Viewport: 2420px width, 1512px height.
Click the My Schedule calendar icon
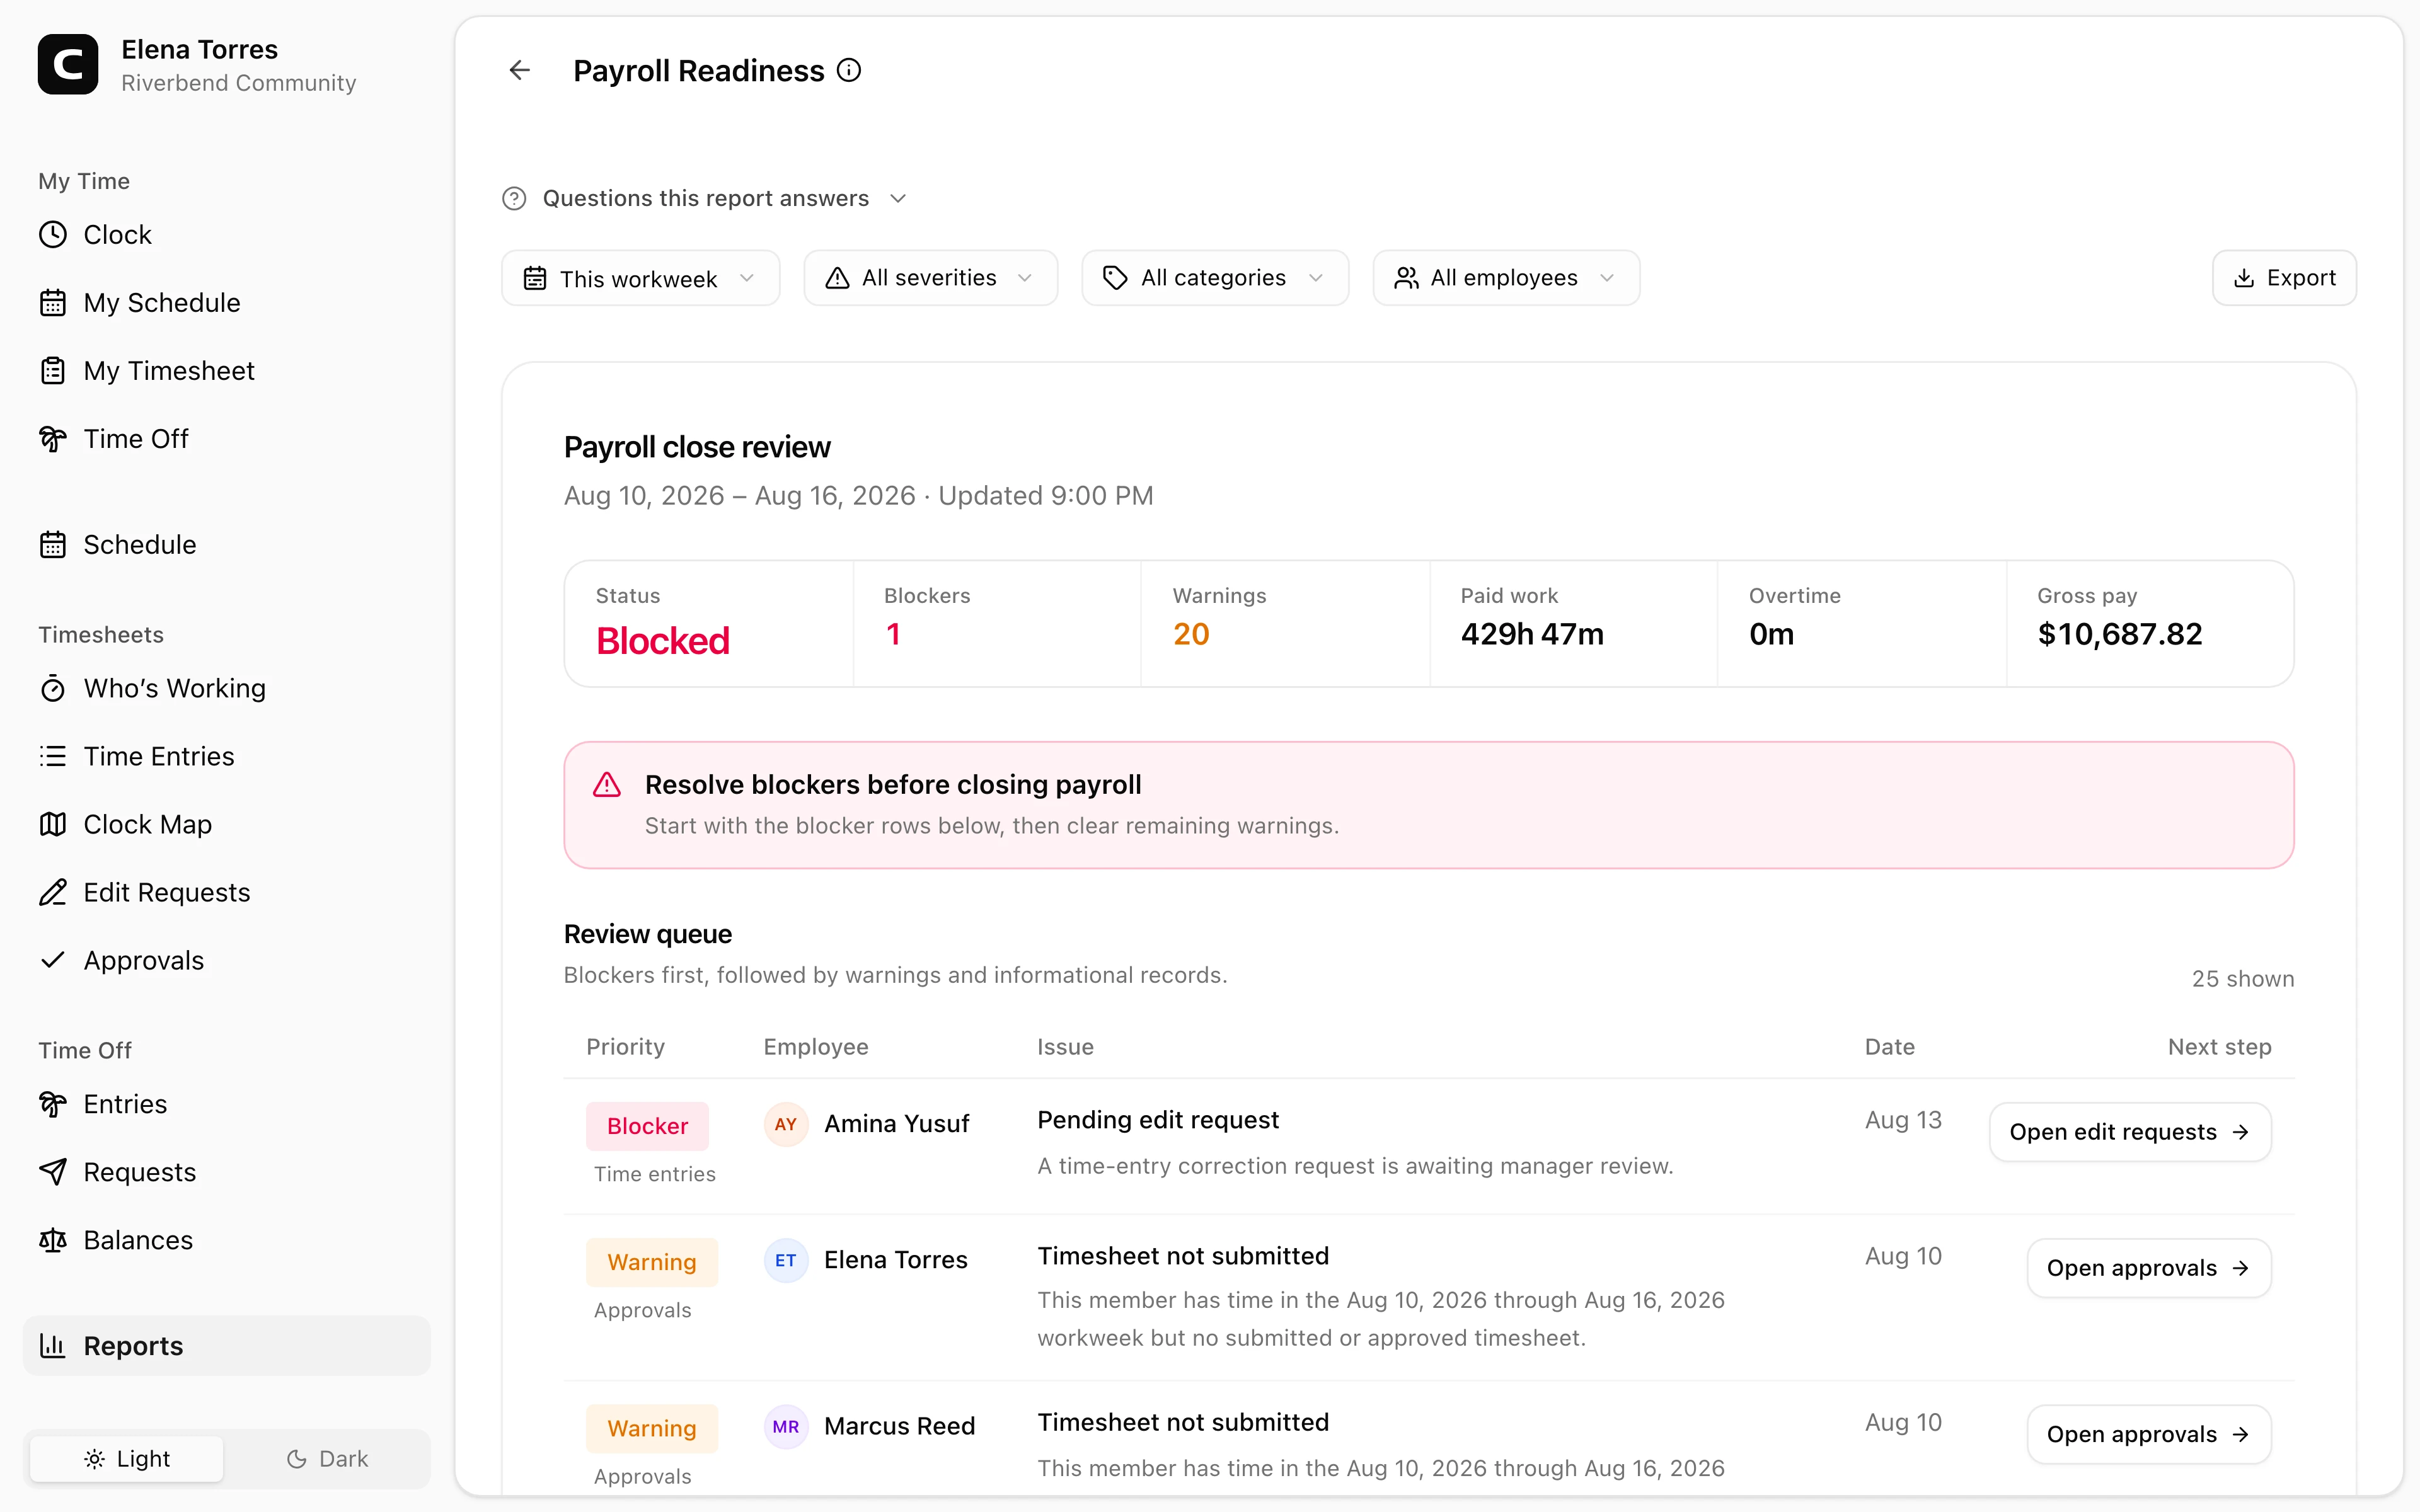[53, 303]
